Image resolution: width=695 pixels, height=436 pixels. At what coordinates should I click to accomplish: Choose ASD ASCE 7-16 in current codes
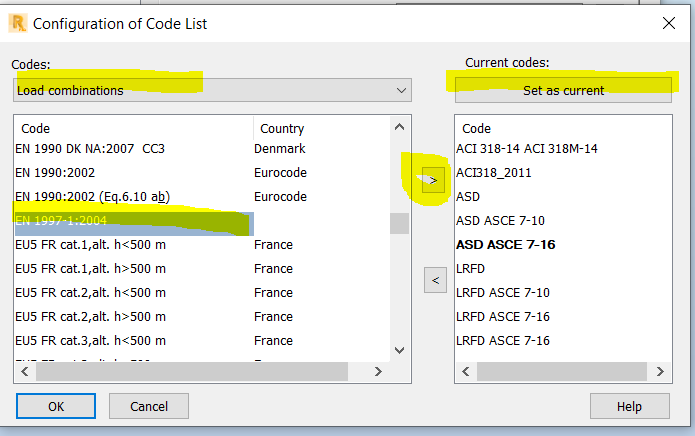tap(506, 244)
